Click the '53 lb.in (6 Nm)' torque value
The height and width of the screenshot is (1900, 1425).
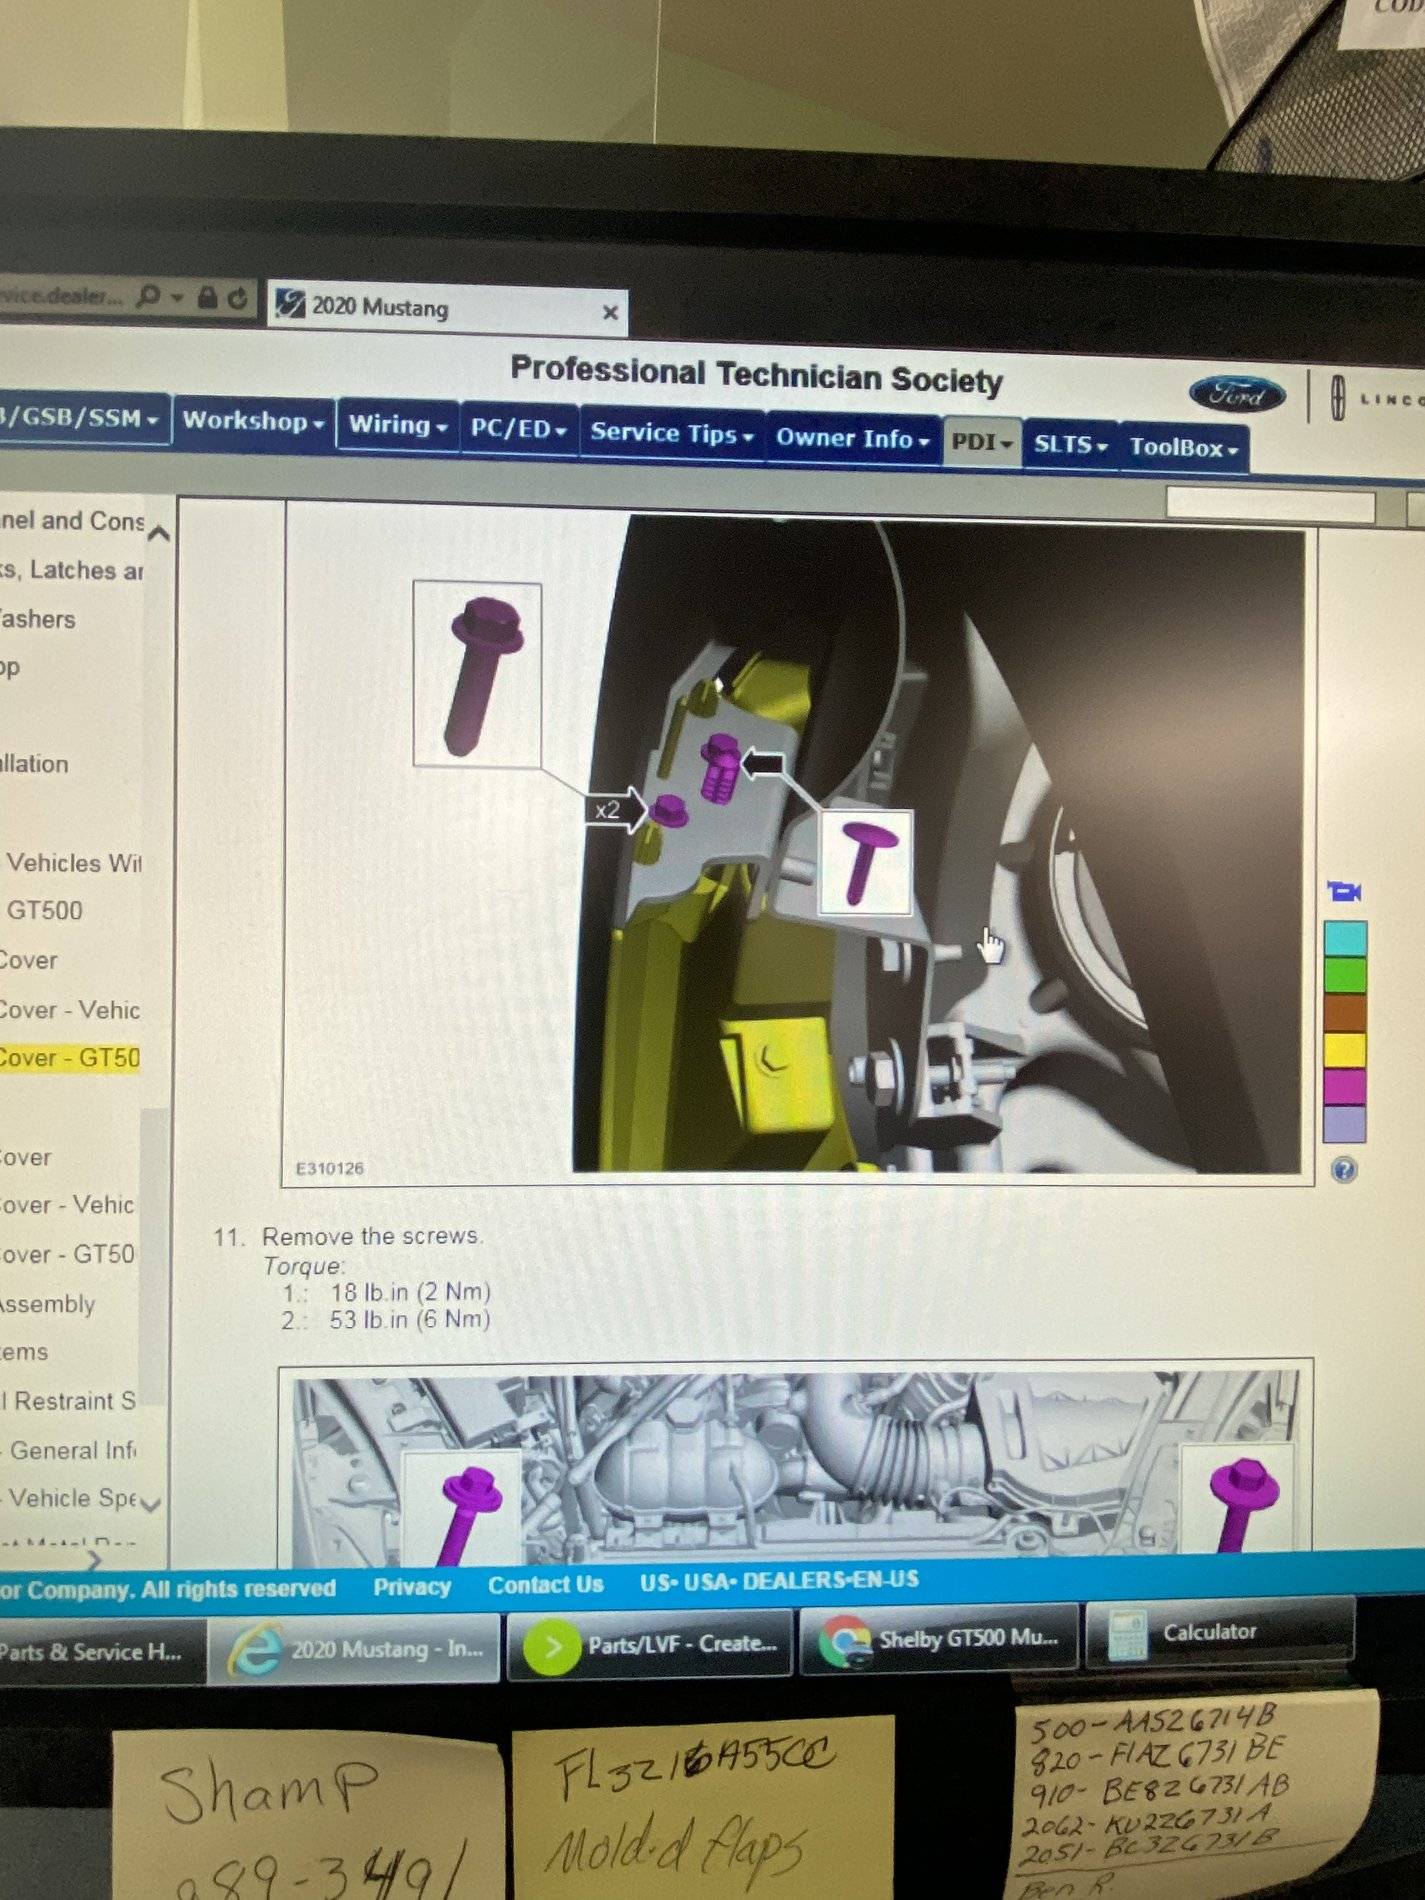tap(410, 1320)
